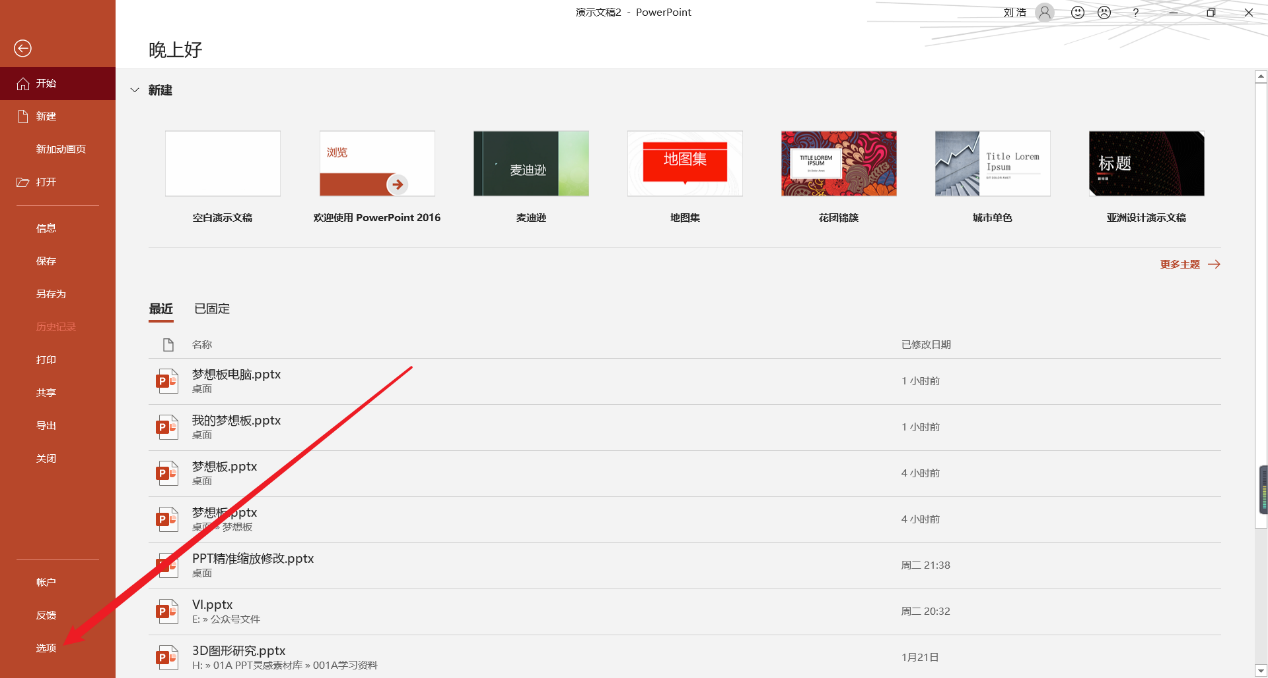Open 选项 in the sidebar
This screenshot has height=678, width=1268.
click(58, 648)
